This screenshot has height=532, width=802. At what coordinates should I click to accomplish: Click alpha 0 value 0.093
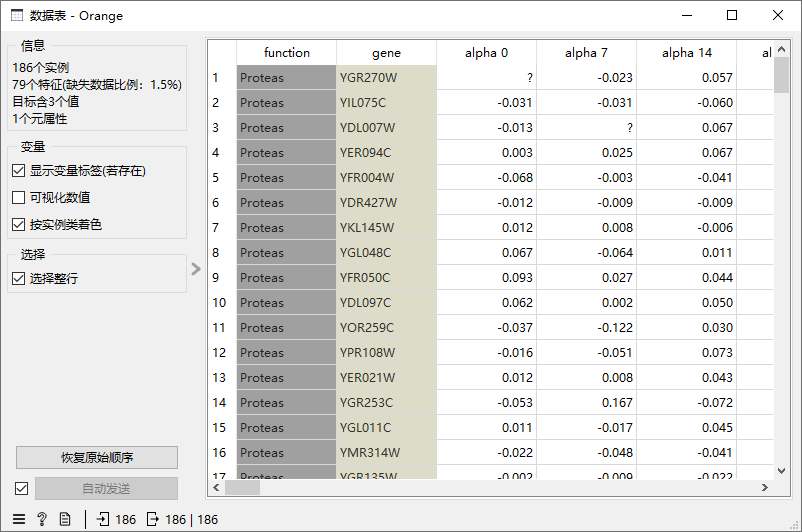pos(486,278)
